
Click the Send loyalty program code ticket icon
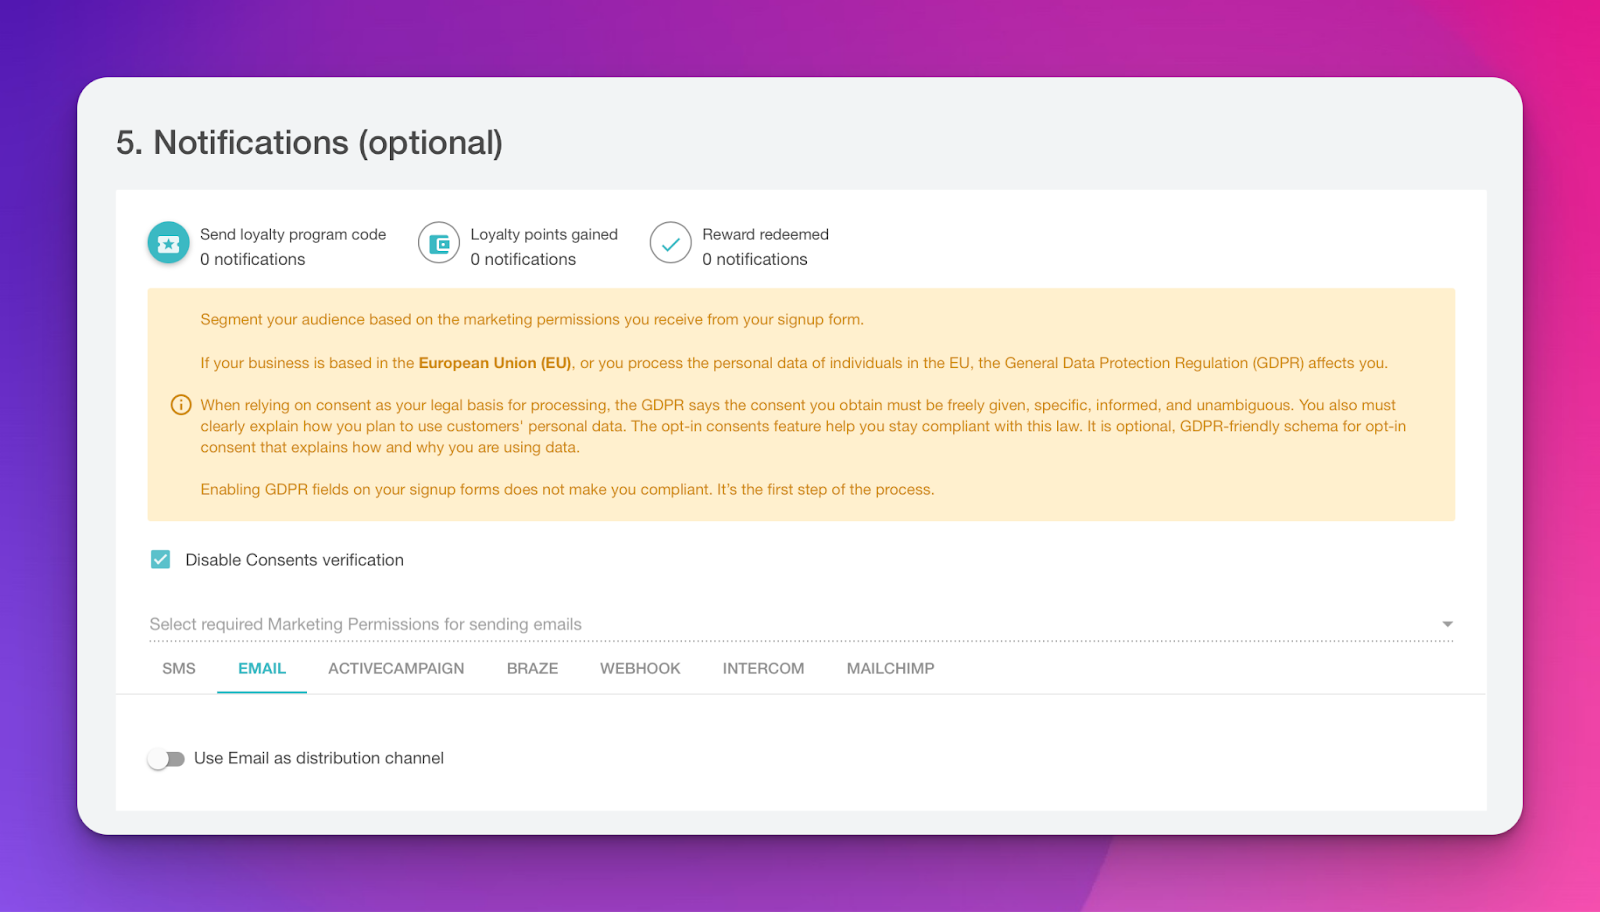click(x=169, y=243)
